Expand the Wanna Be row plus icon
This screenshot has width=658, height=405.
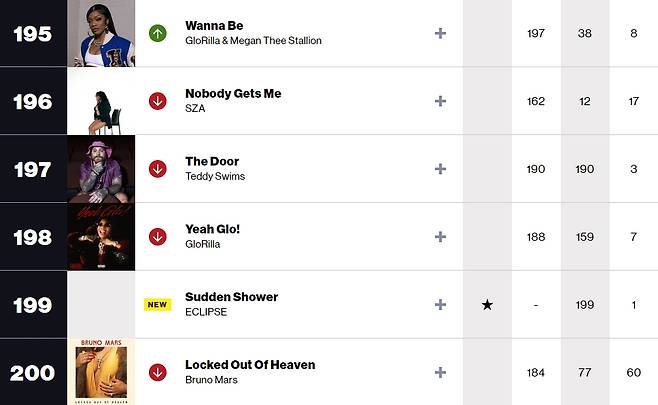click(x=440, y=33)
